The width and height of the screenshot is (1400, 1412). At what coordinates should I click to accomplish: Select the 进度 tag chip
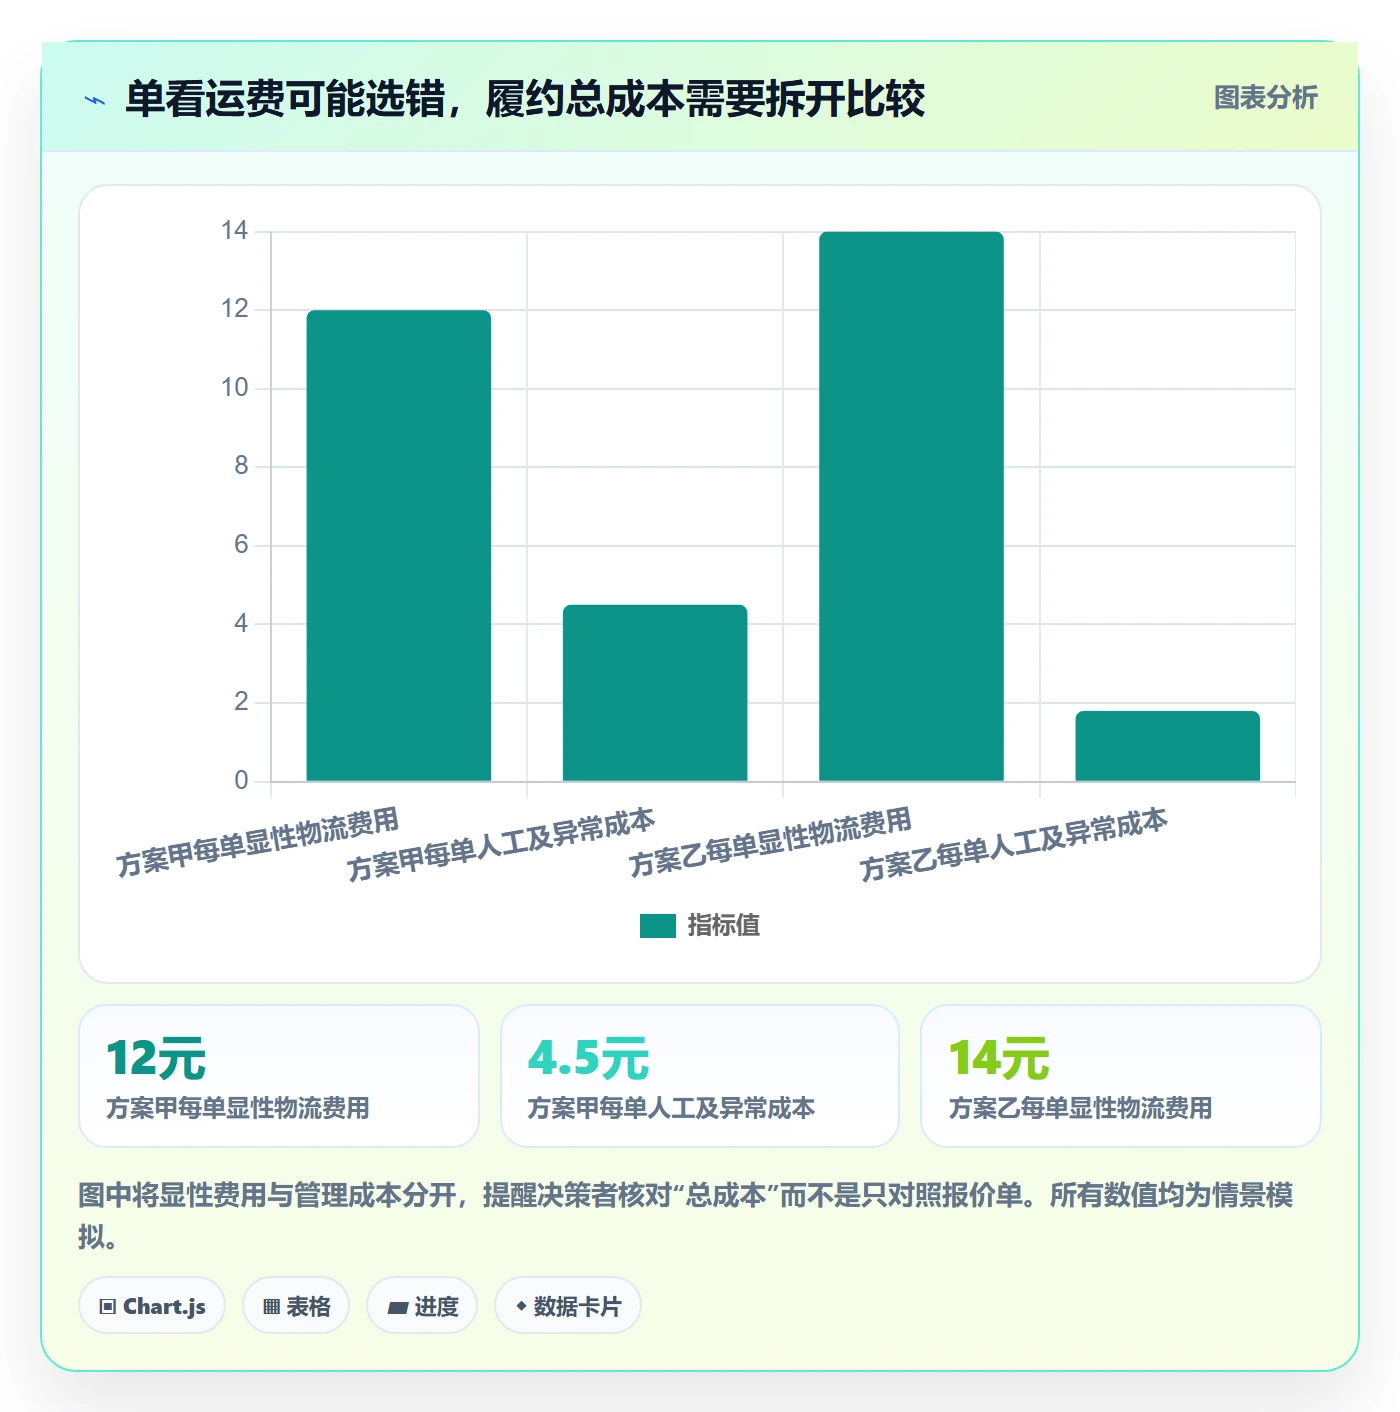[x=422, y=1306]
